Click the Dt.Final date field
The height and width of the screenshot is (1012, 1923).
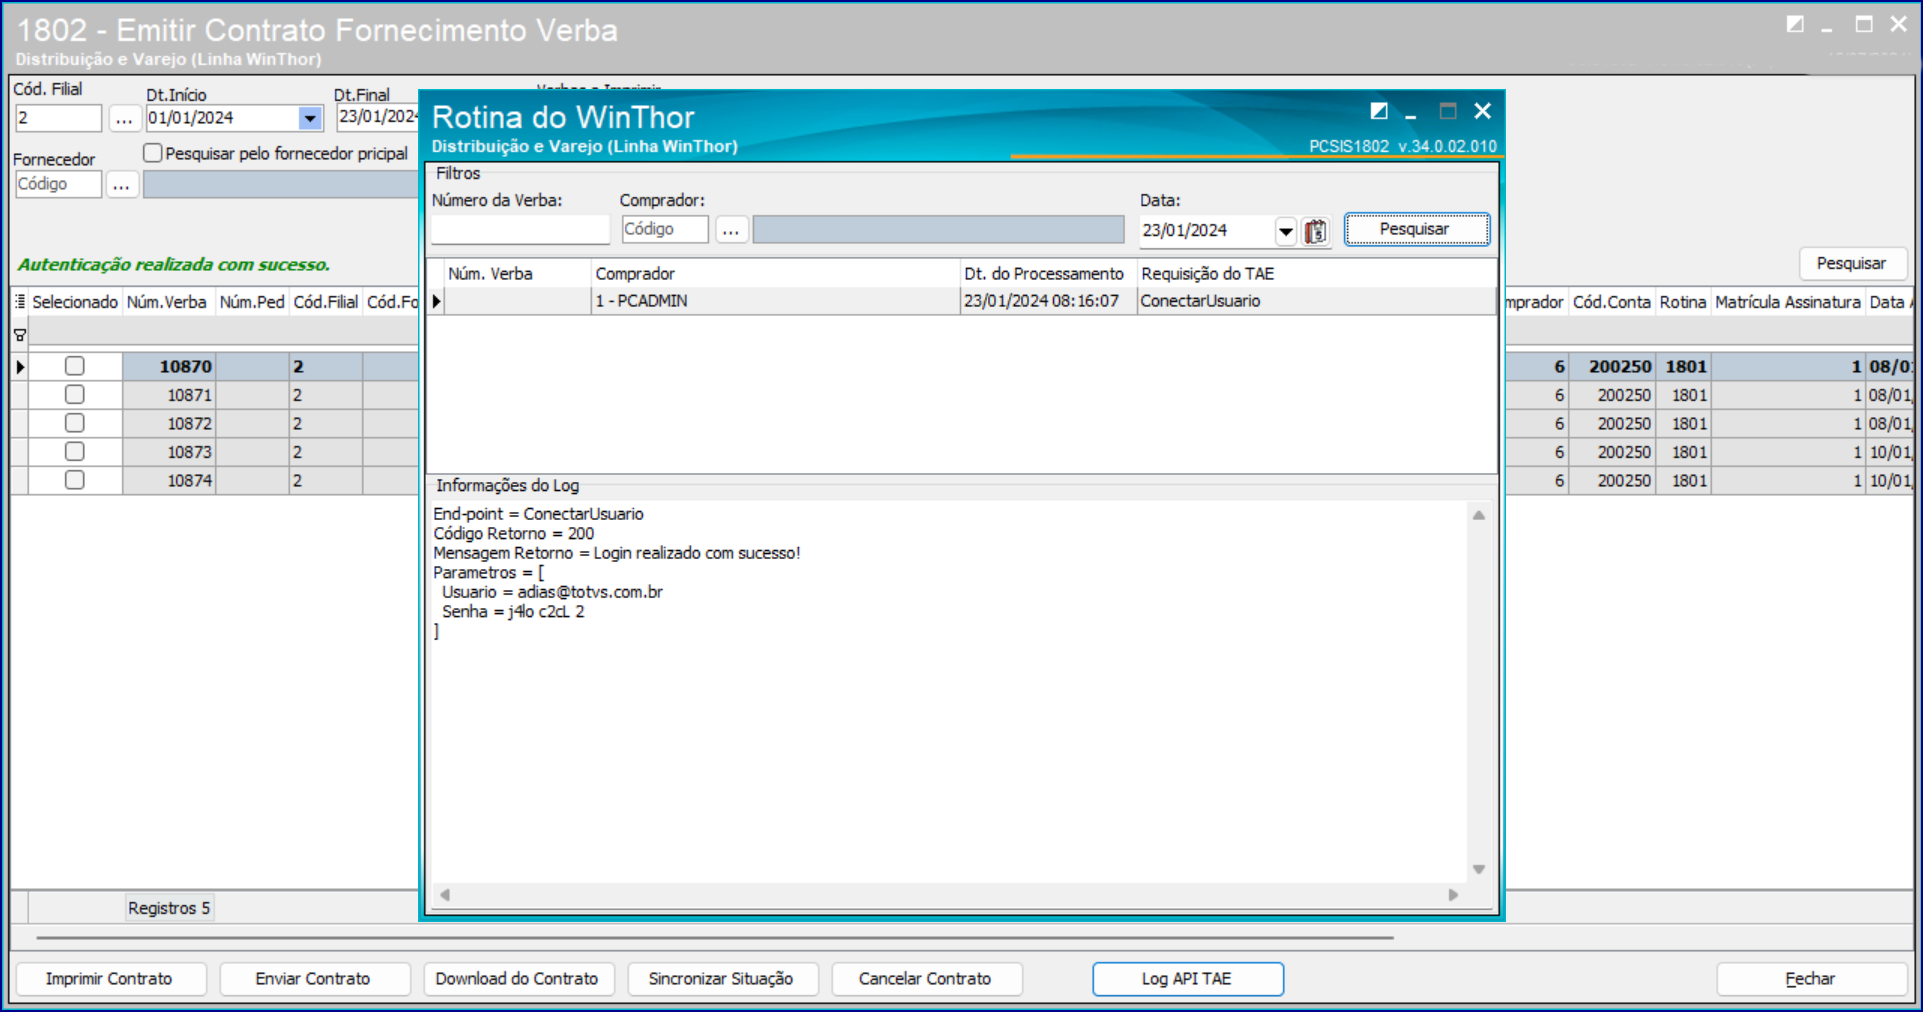[377, 117]
